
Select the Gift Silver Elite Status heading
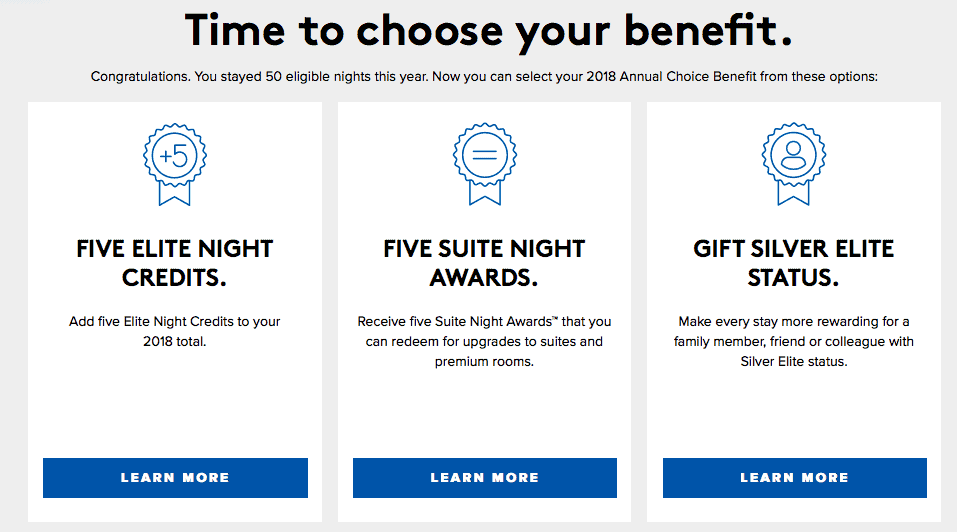tap(793, 263)
